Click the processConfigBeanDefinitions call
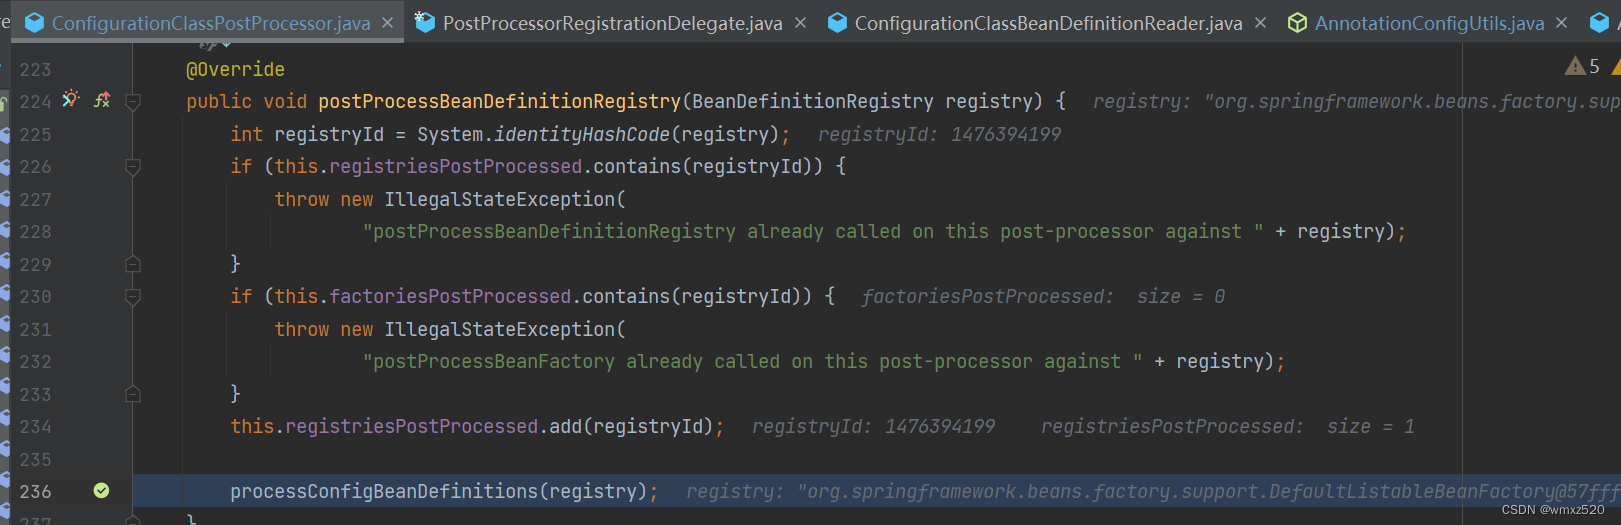The height and width of the screenshot is (525, 1621). pos(384,491)
